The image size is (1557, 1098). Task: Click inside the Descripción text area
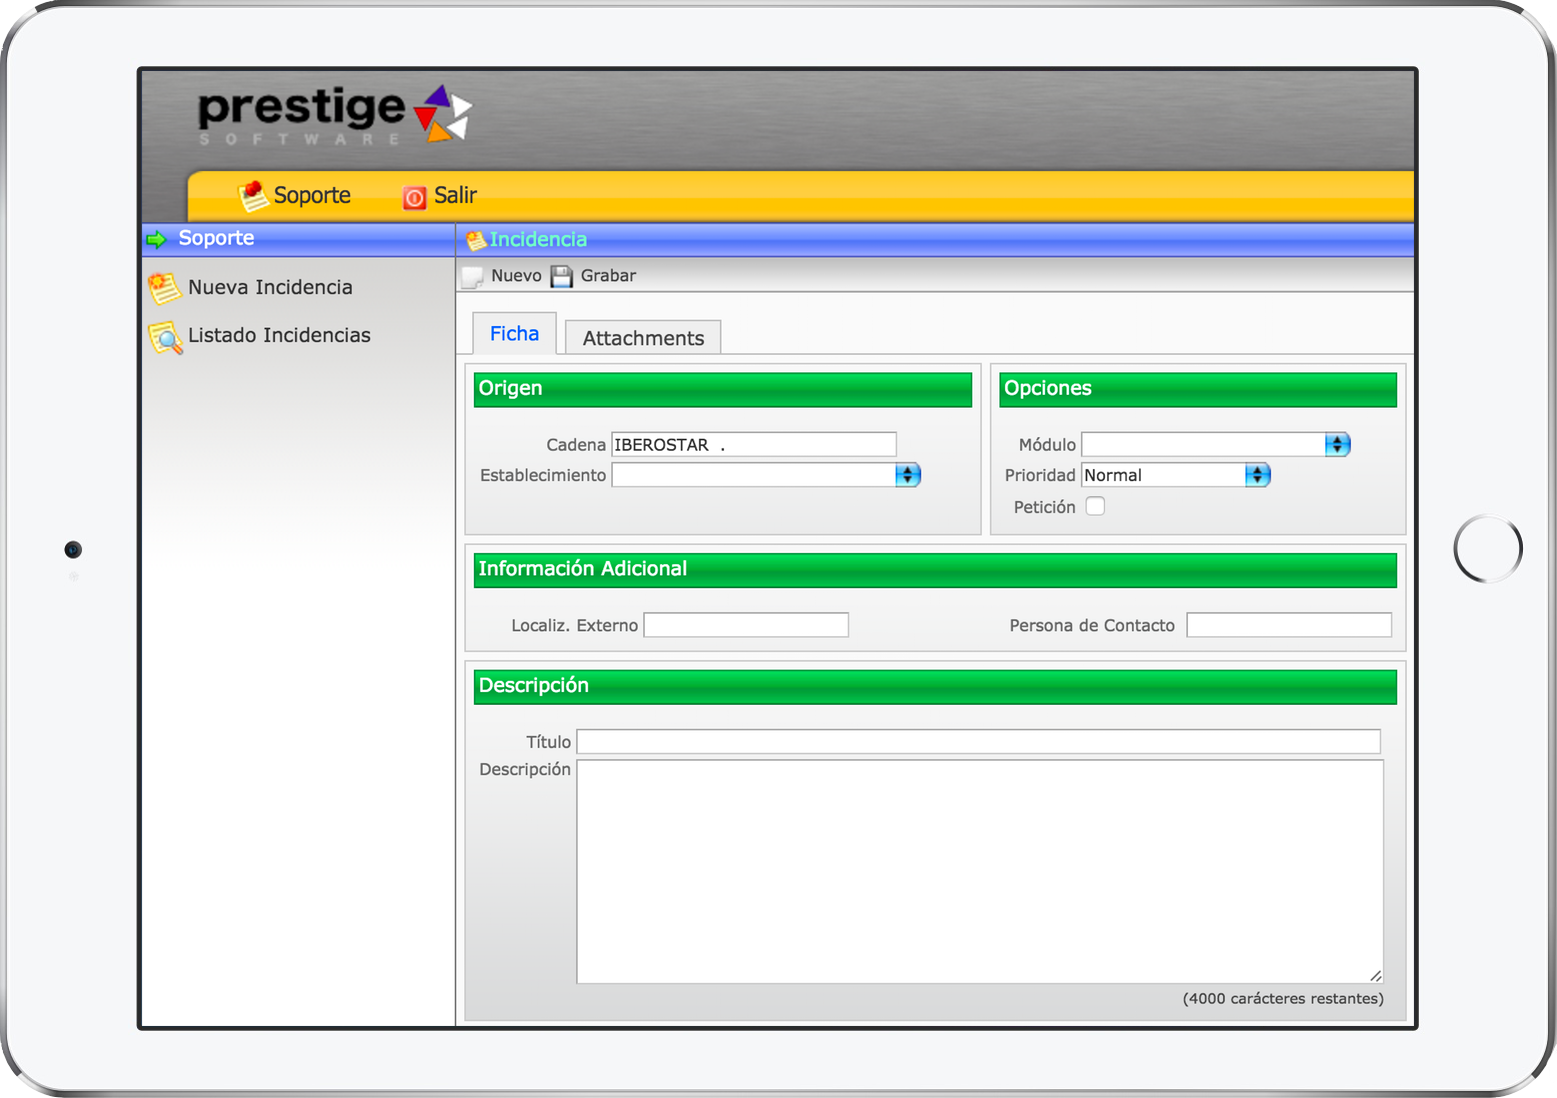click(980, 871)
